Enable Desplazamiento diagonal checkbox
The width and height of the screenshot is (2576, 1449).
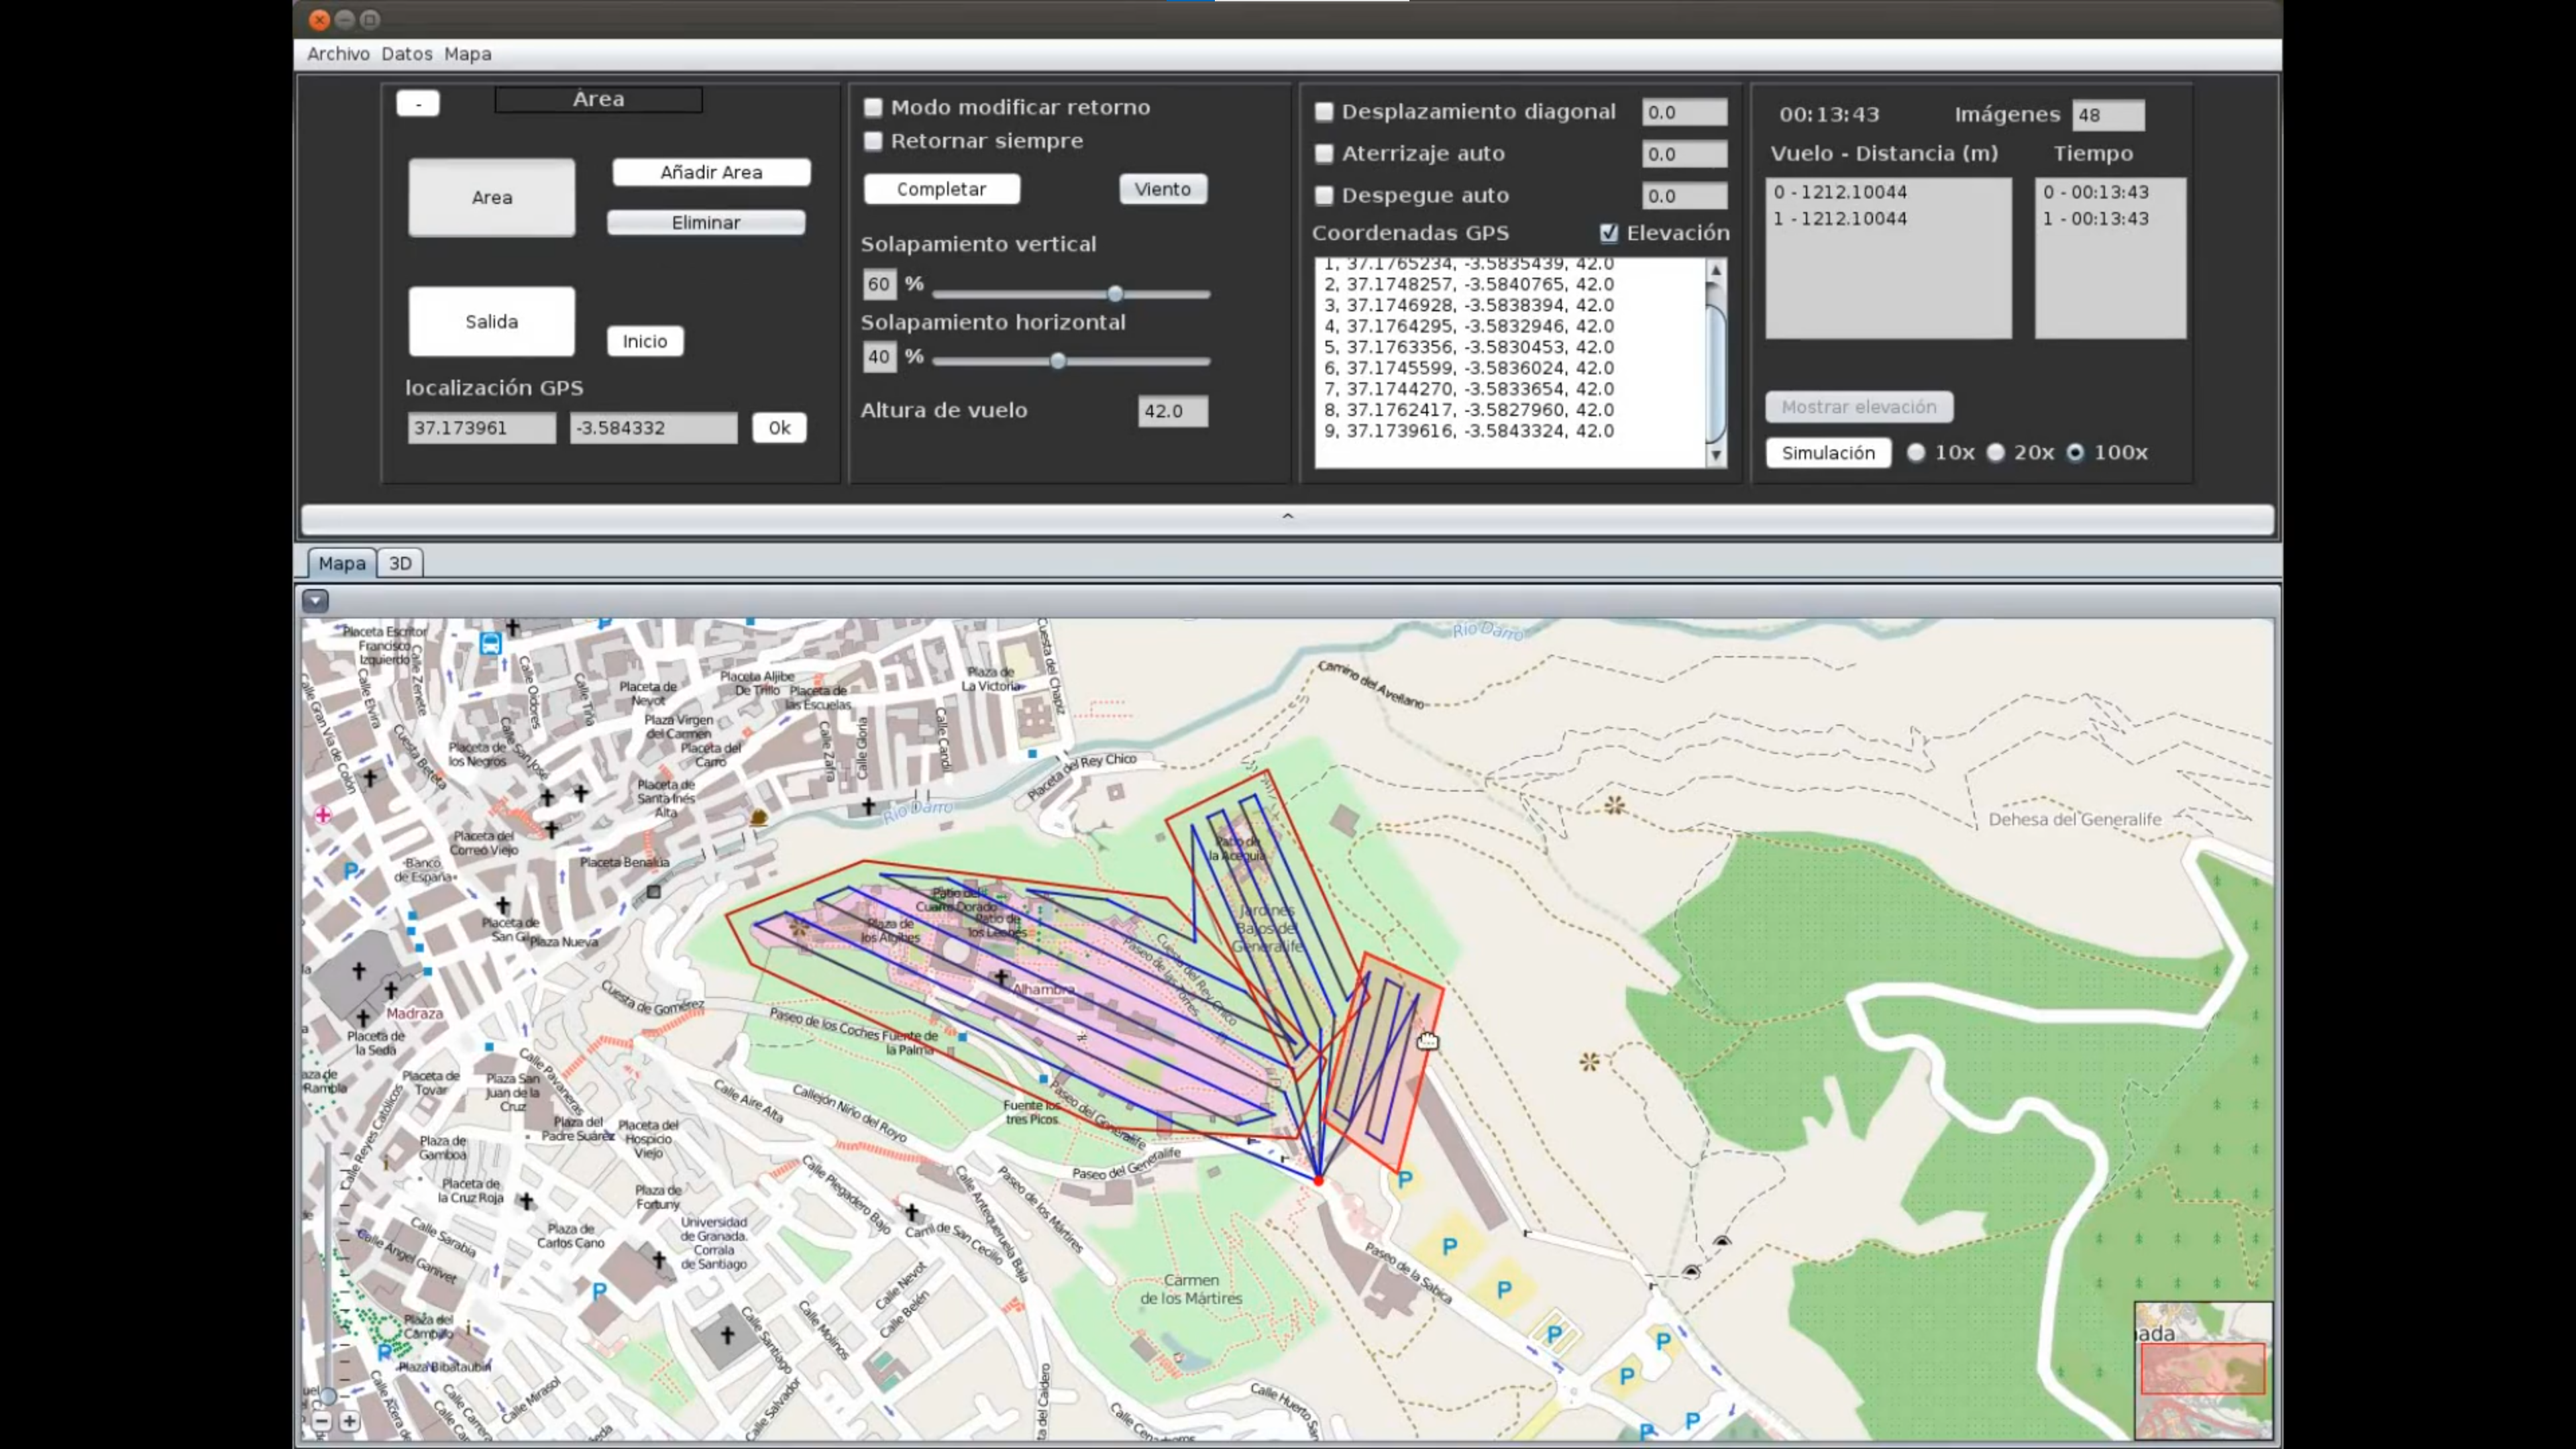[x=1324, y=112]
